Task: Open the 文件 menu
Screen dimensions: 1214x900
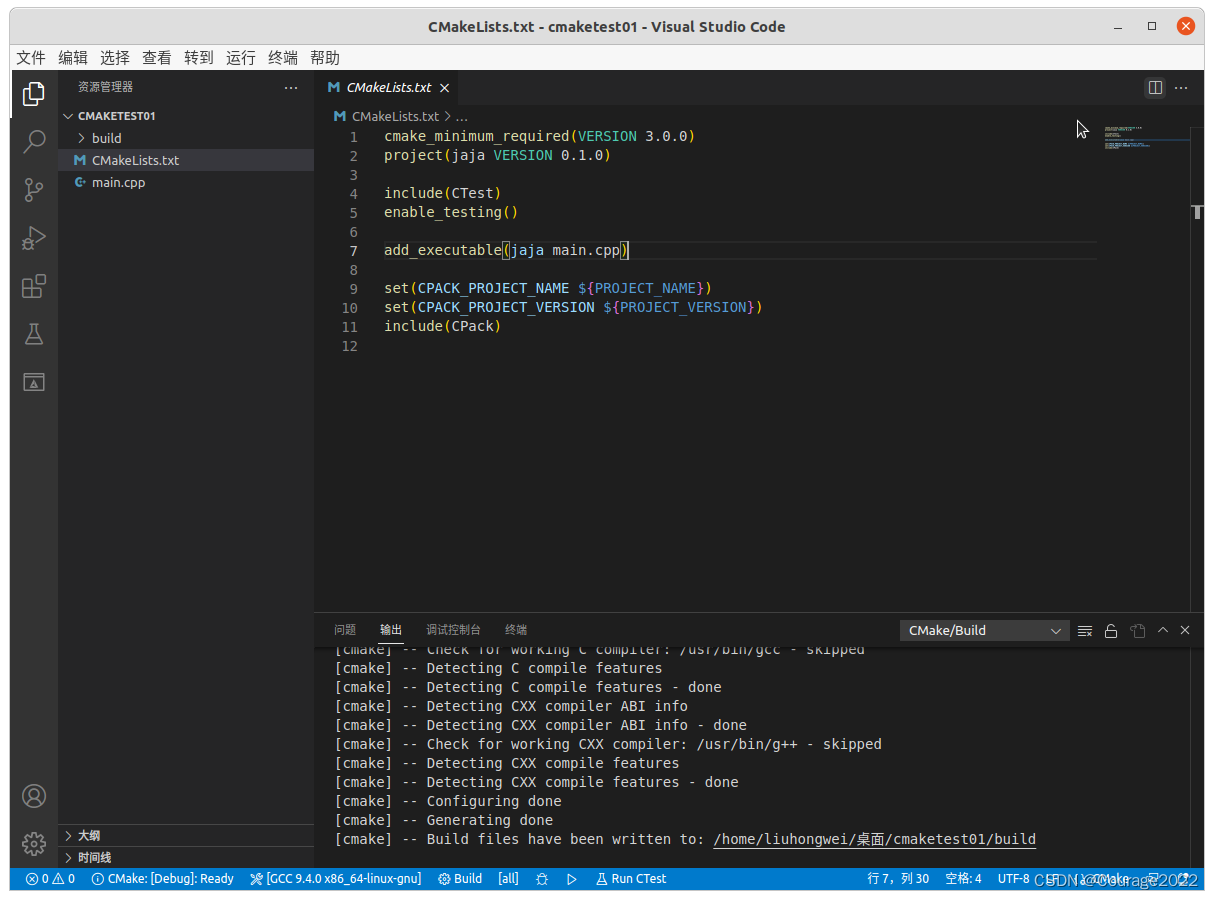Action: point(31,58)
